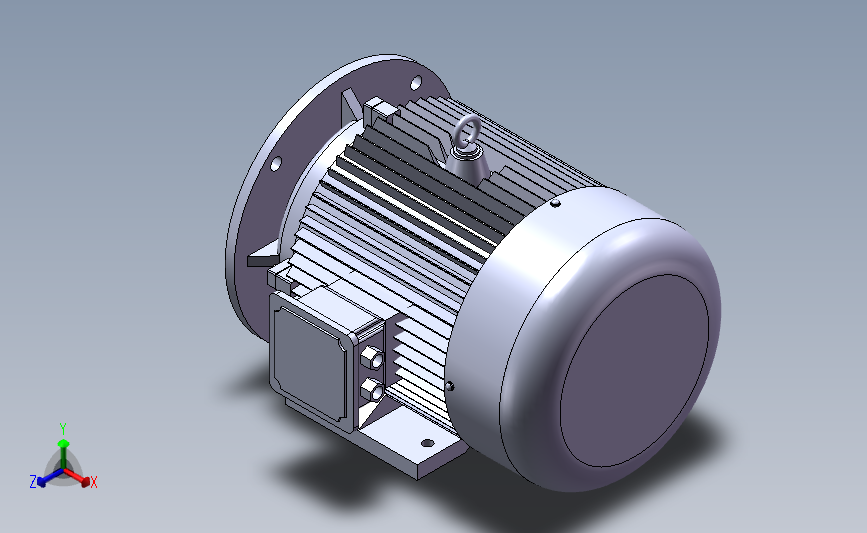Select the top screw on the fan cover
The height and width of the screenshot is (533, 867).
tap(556, 203)
